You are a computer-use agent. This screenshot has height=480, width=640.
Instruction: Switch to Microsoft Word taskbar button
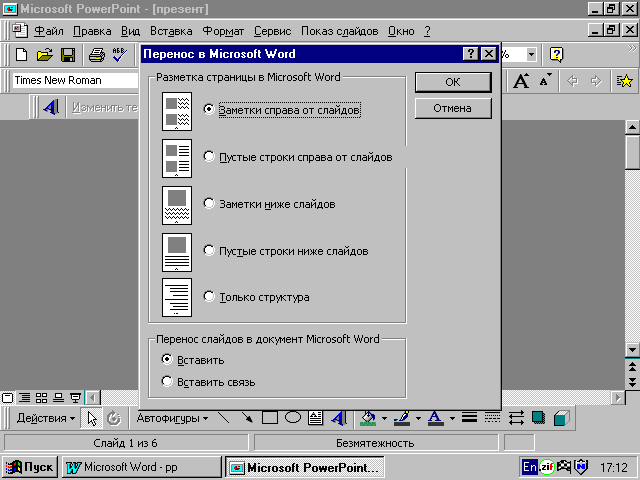coord(141,467)
